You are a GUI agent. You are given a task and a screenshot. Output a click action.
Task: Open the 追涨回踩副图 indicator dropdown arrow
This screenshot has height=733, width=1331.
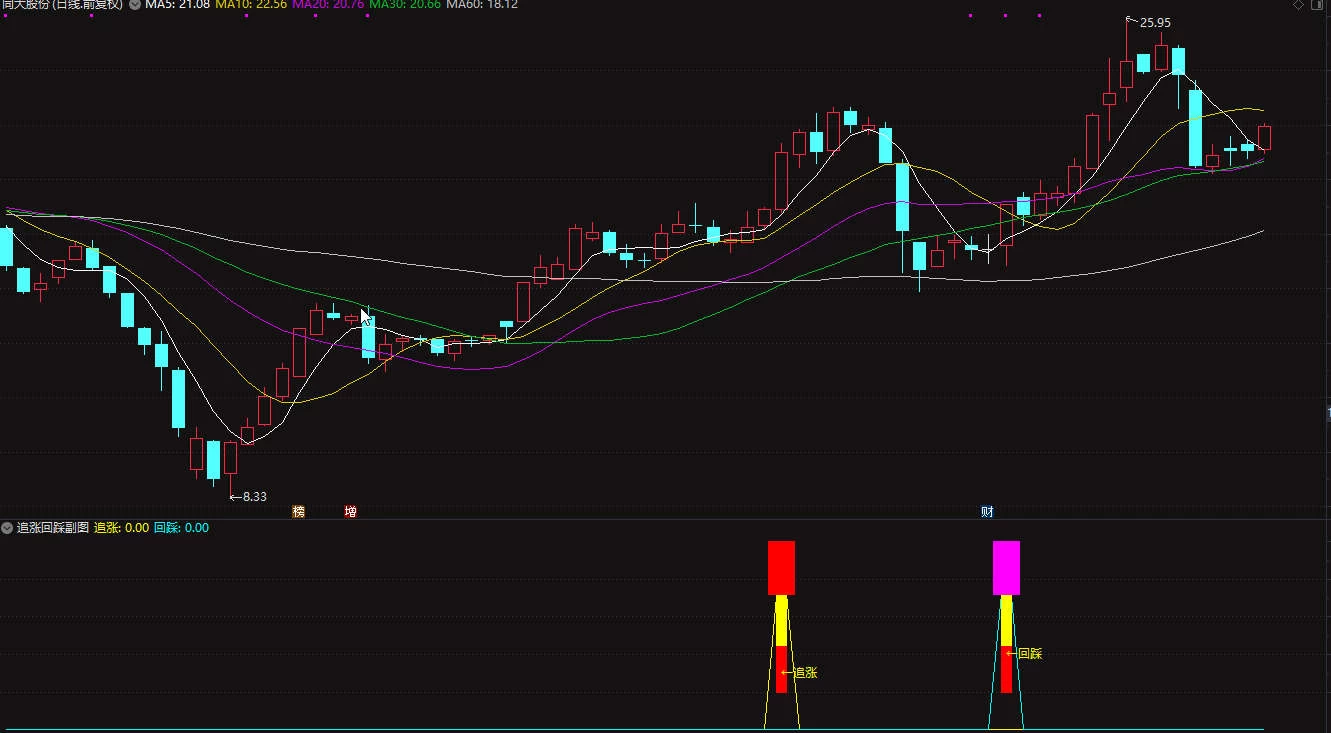(8, 527)
